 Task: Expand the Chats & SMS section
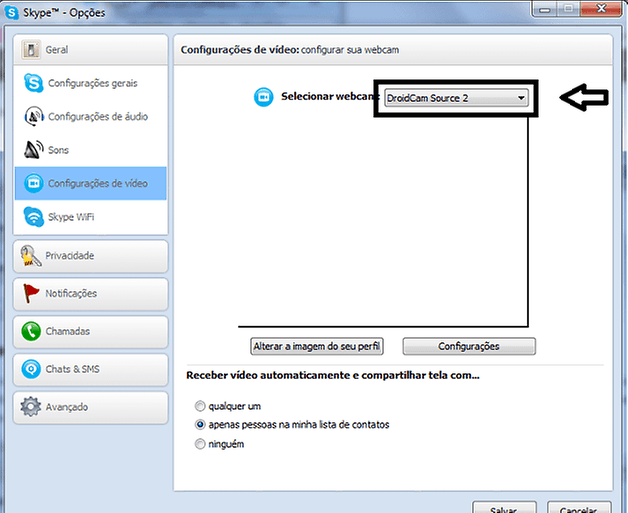pos(91,369)
